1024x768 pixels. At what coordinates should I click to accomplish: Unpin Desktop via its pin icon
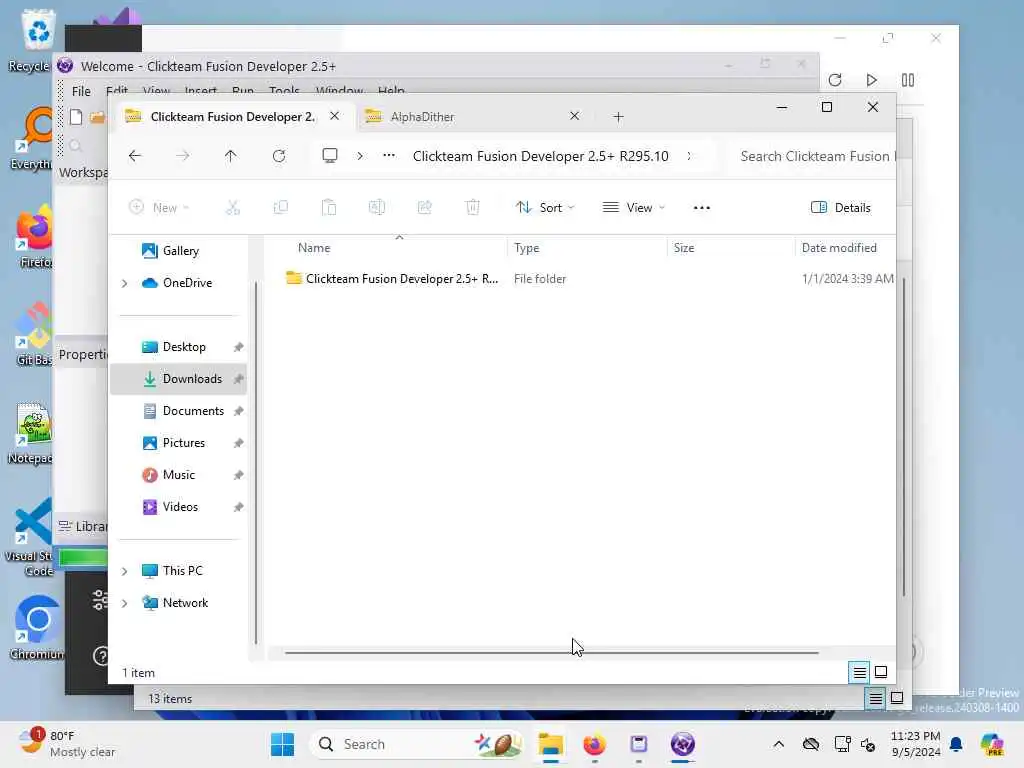[x=238, y=347]
